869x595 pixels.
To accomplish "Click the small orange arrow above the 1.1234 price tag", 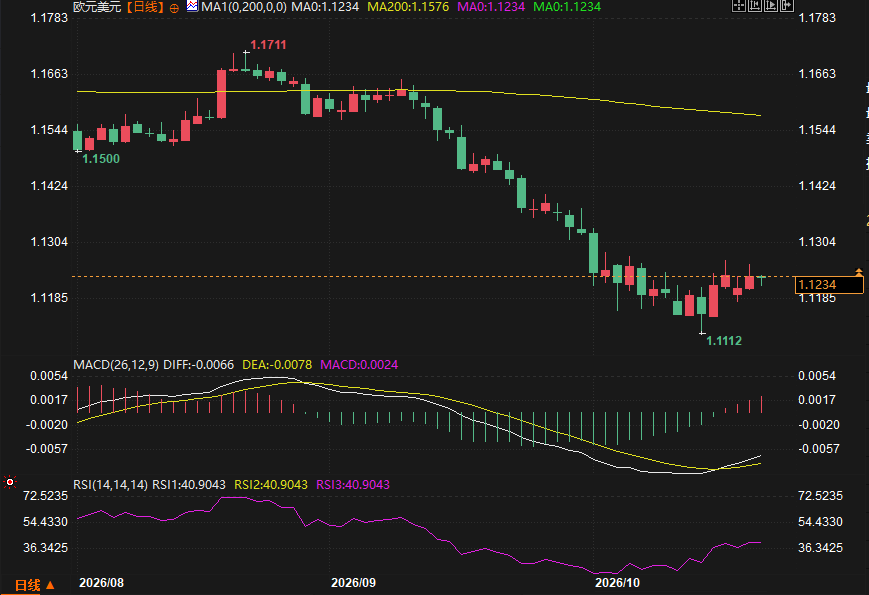I will click(858, 272).
